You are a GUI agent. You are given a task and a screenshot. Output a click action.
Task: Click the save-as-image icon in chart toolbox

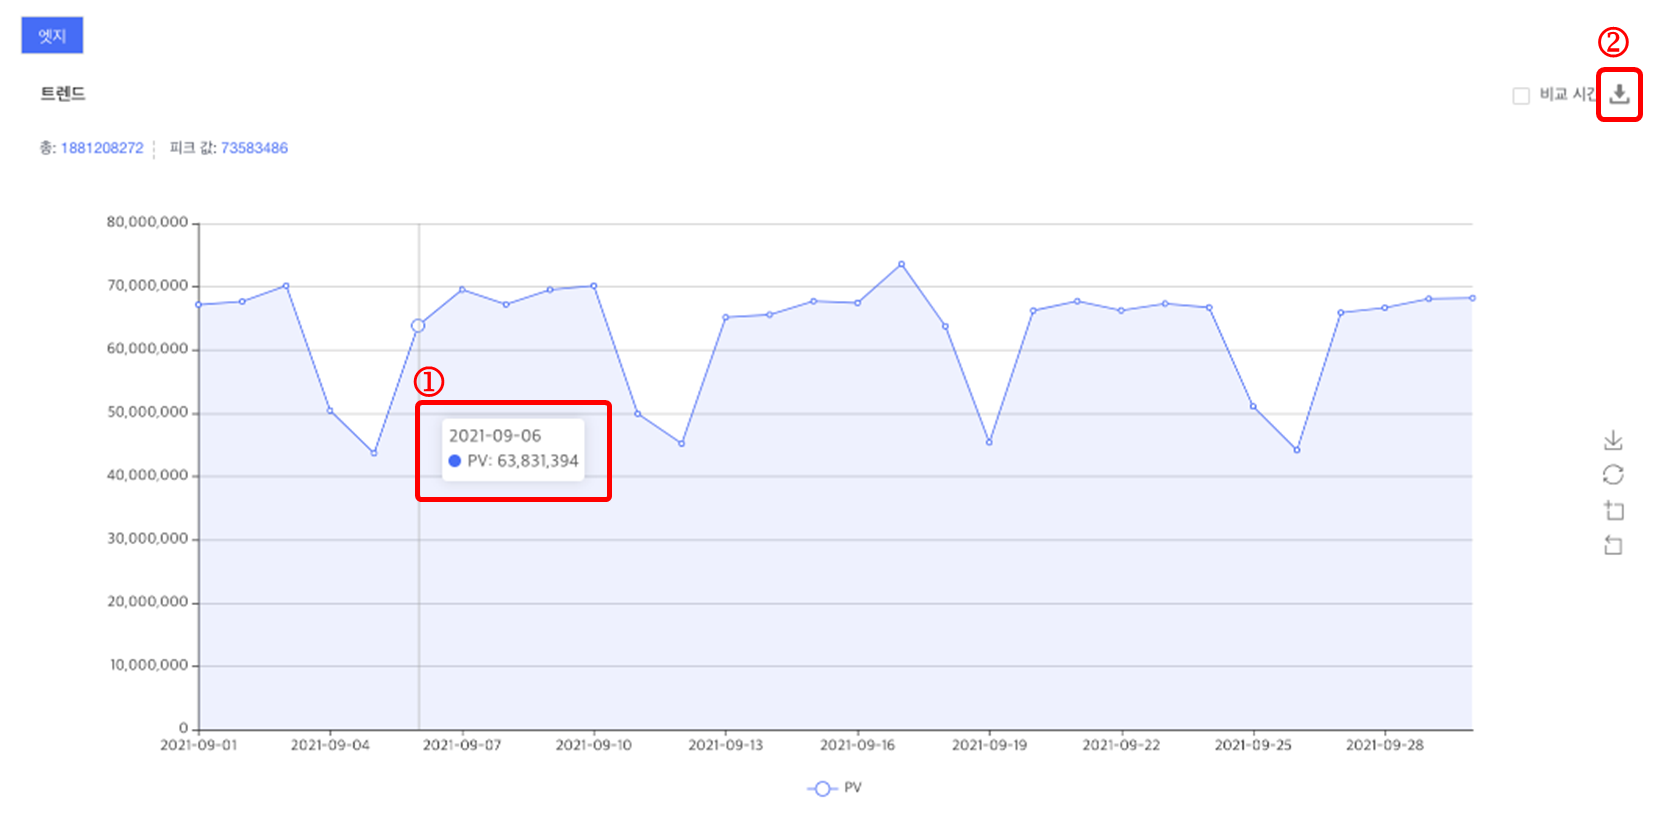point(1613,440)
